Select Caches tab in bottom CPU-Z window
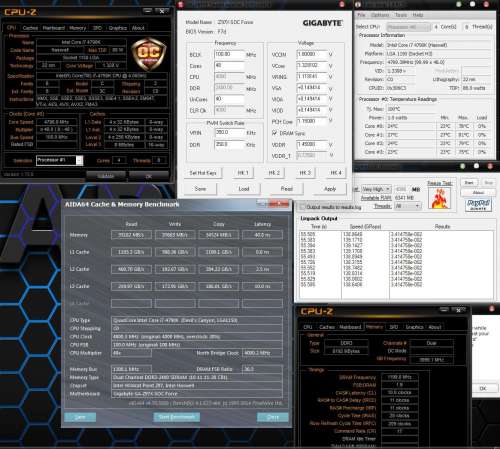This screenshot has width=500, height=449. pyautogui.click(x=327, y=327)
